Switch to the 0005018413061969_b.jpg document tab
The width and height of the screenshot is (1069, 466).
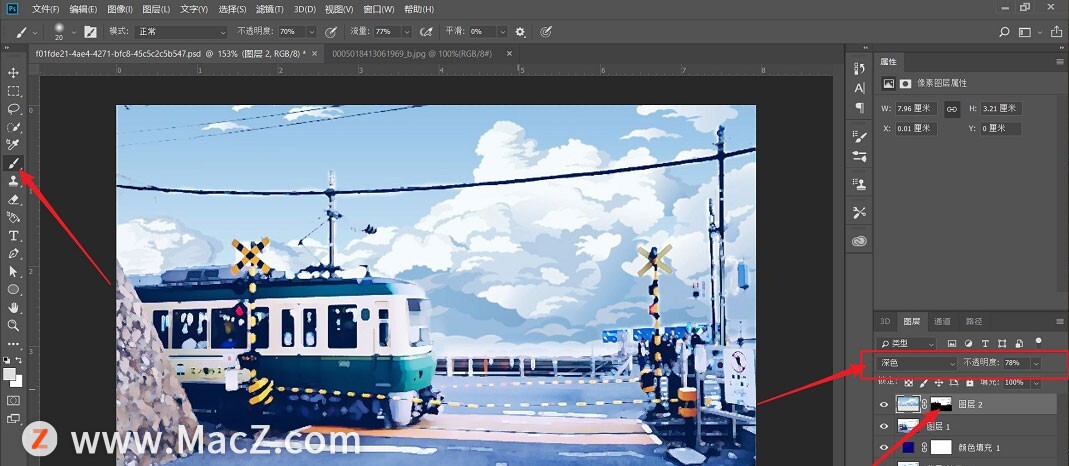412,53
